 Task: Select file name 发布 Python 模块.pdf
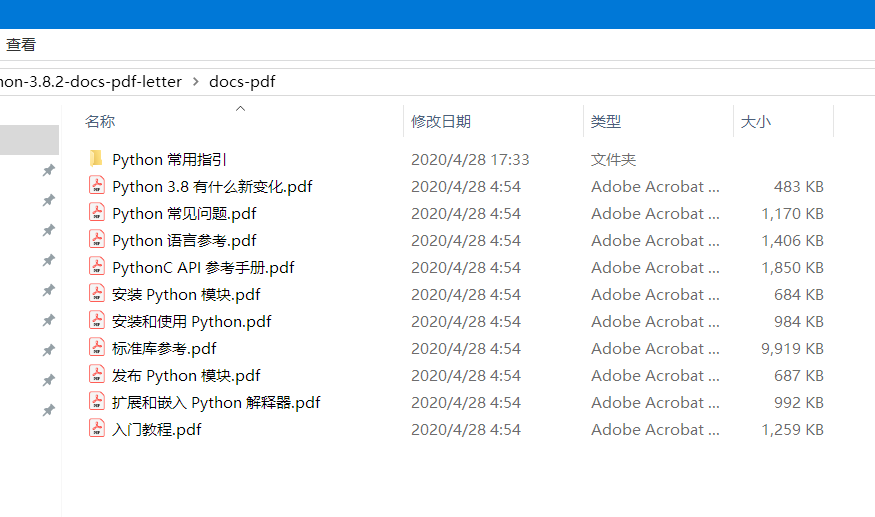point(186,375)
